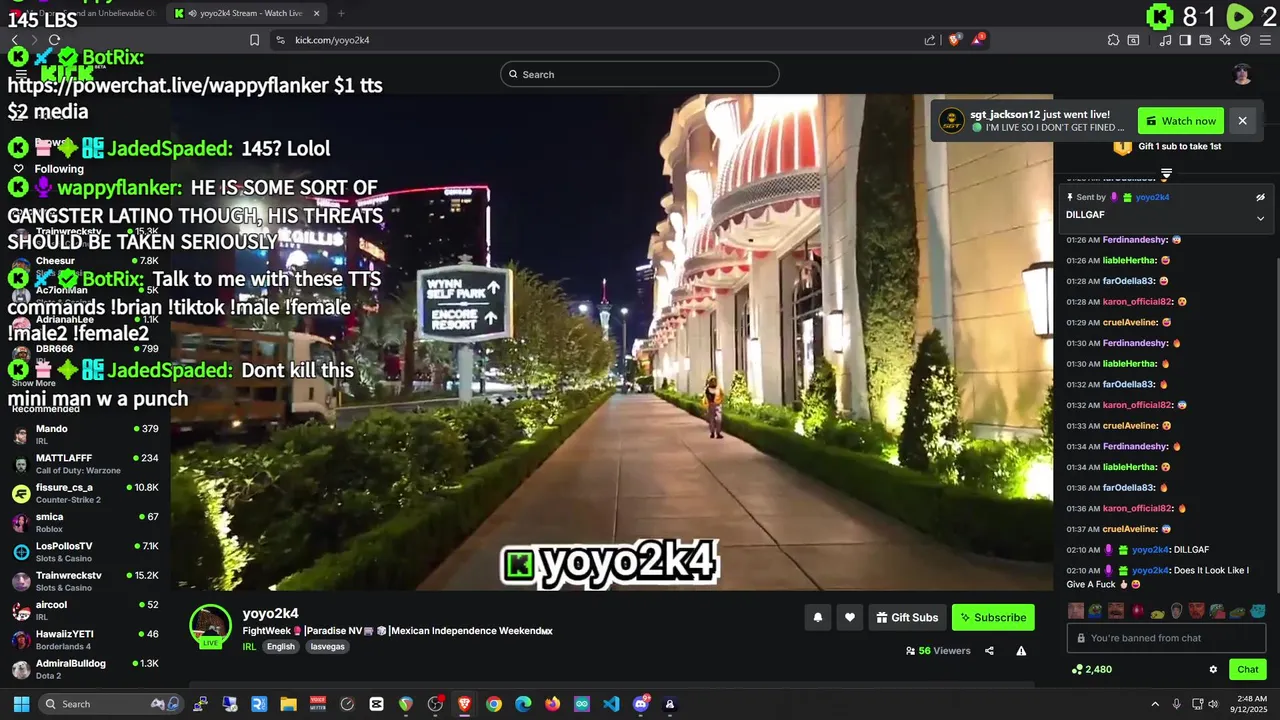Click the Kick search box

[640, 74]
